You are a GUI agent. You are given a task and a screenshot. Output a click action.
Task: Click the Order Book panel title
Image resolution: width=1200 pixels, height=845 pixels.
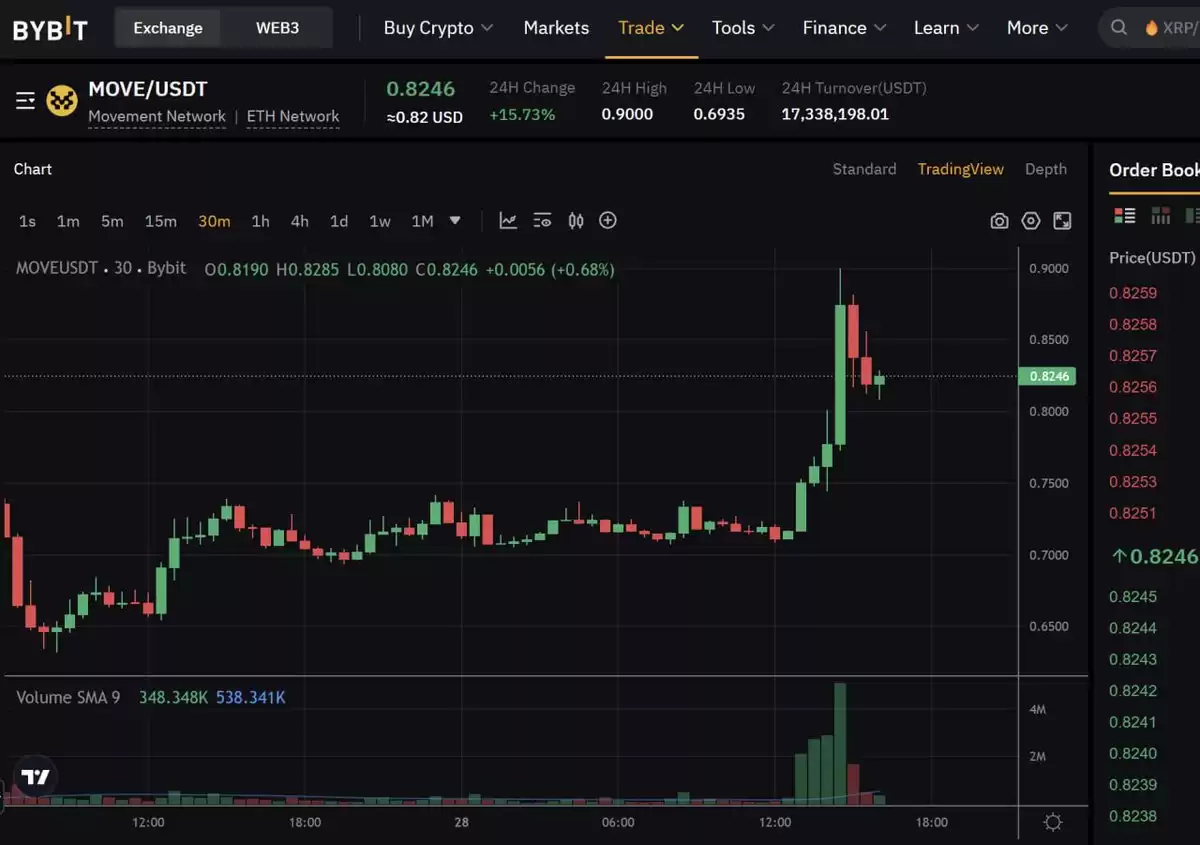[1154, 170]
